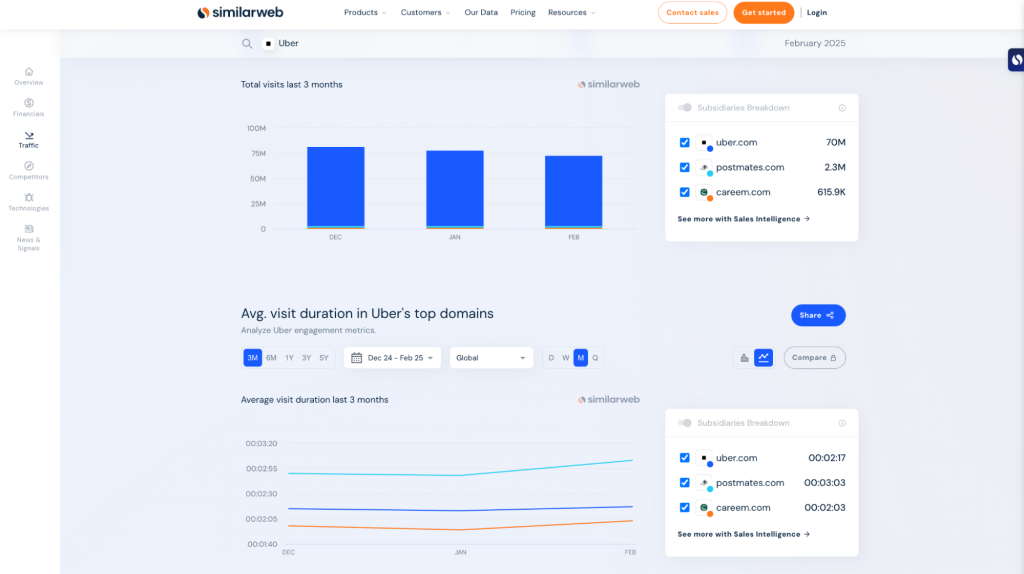Click careem.com favicon in total visits panel
Screen dimensions: 1024x574
[704, 193]
